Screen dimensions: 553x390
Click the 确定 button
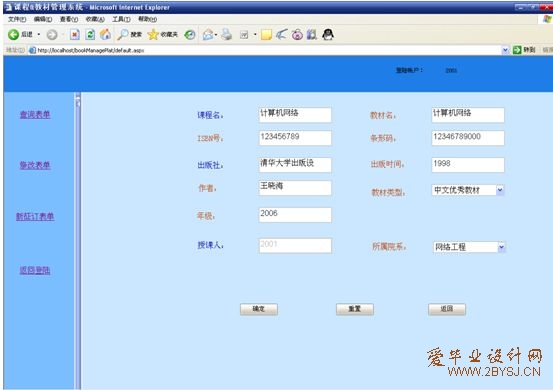tap(259, 309)
